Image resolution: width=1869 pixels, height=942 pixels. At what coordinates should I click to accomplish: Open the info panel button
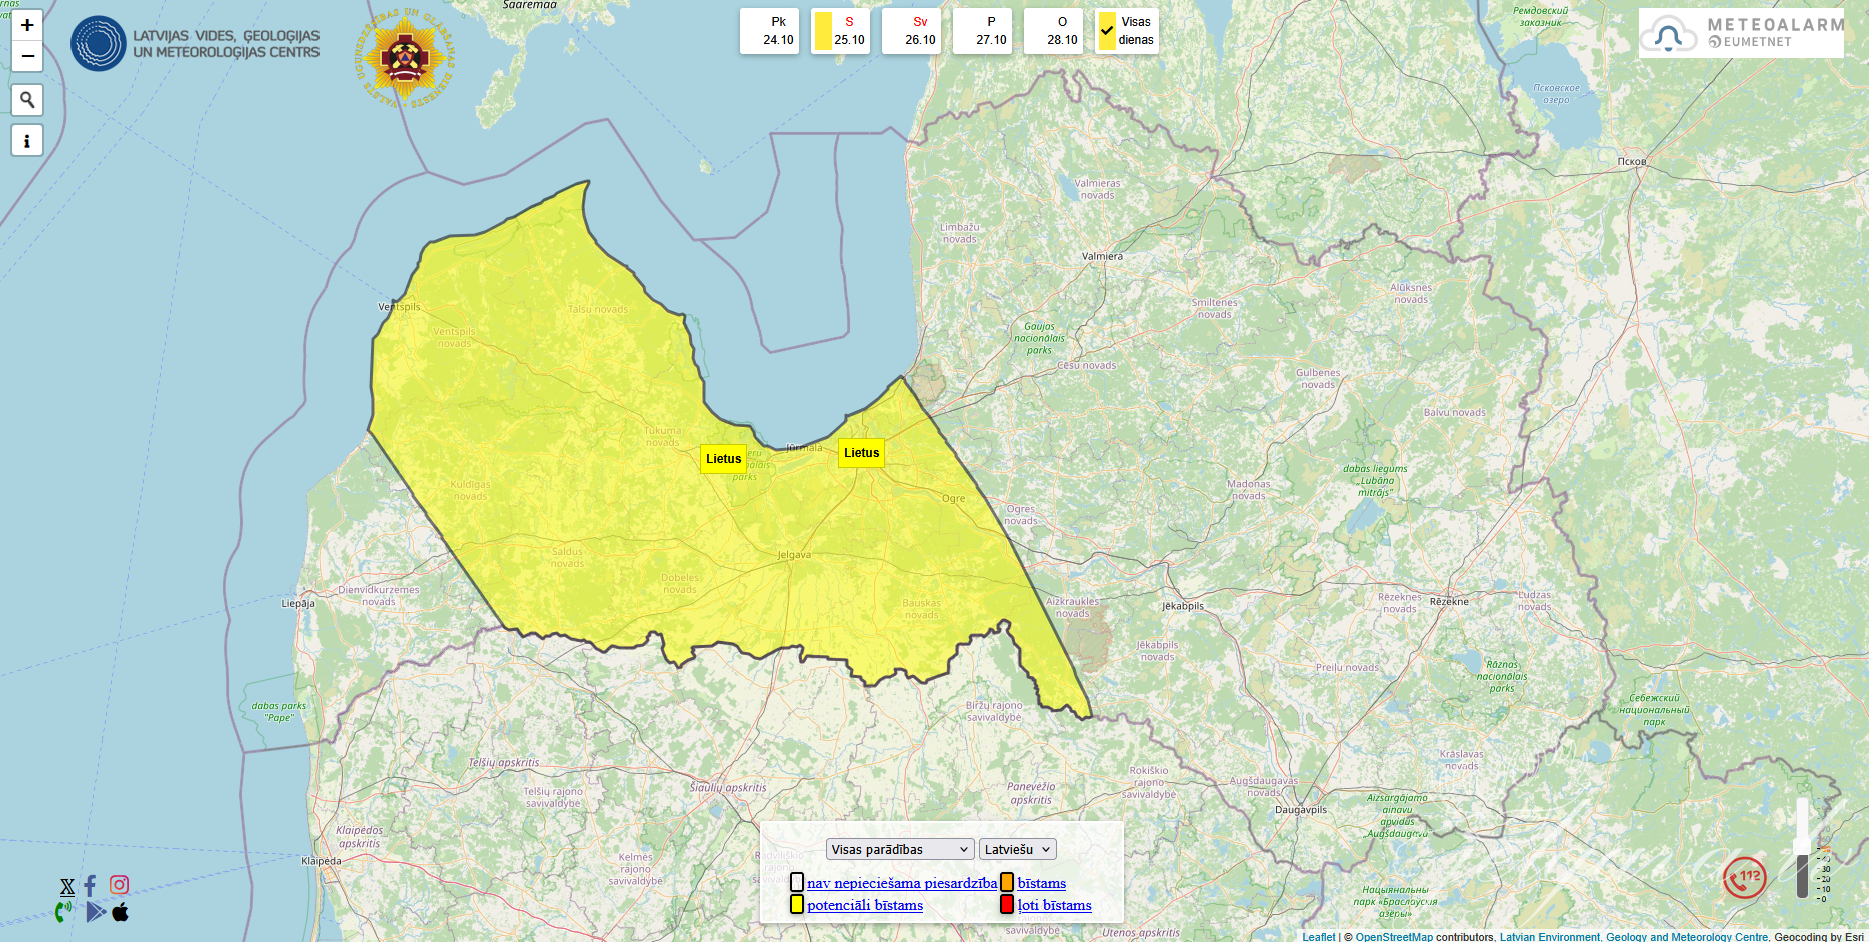[27, 141]
